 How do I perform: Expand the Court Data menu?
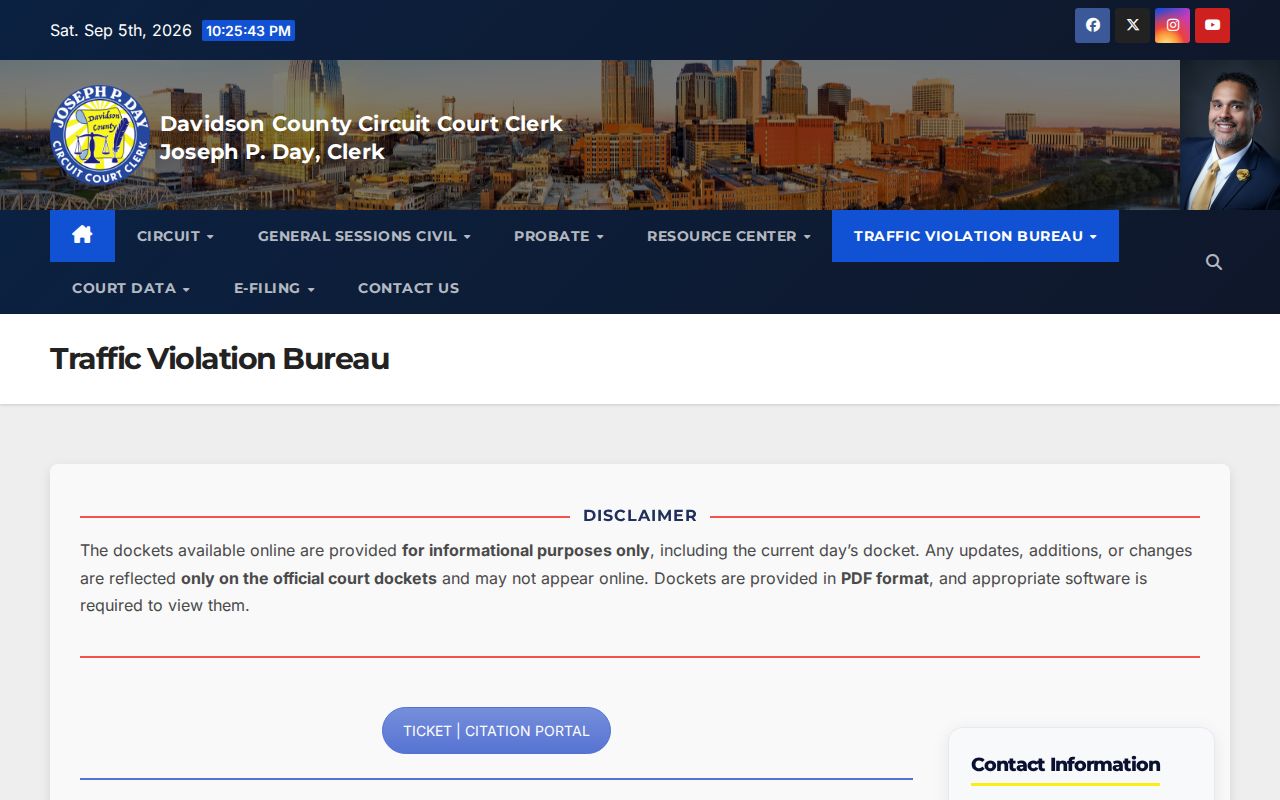[131, 288]
